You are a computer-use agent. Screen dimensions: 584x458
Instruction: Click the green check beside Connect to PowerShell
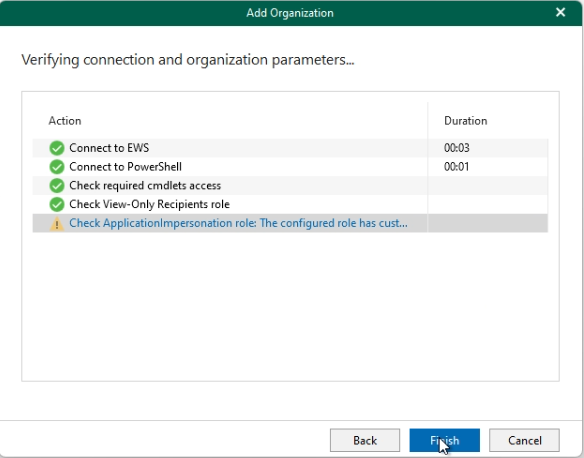pyautogui.click(x=57, y=166)
